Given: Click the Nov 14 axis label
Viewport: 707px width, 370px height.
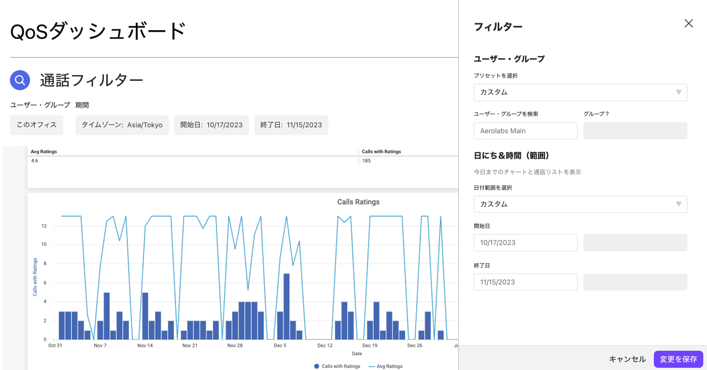Looking at the screenshot, I should coord(145,346).
